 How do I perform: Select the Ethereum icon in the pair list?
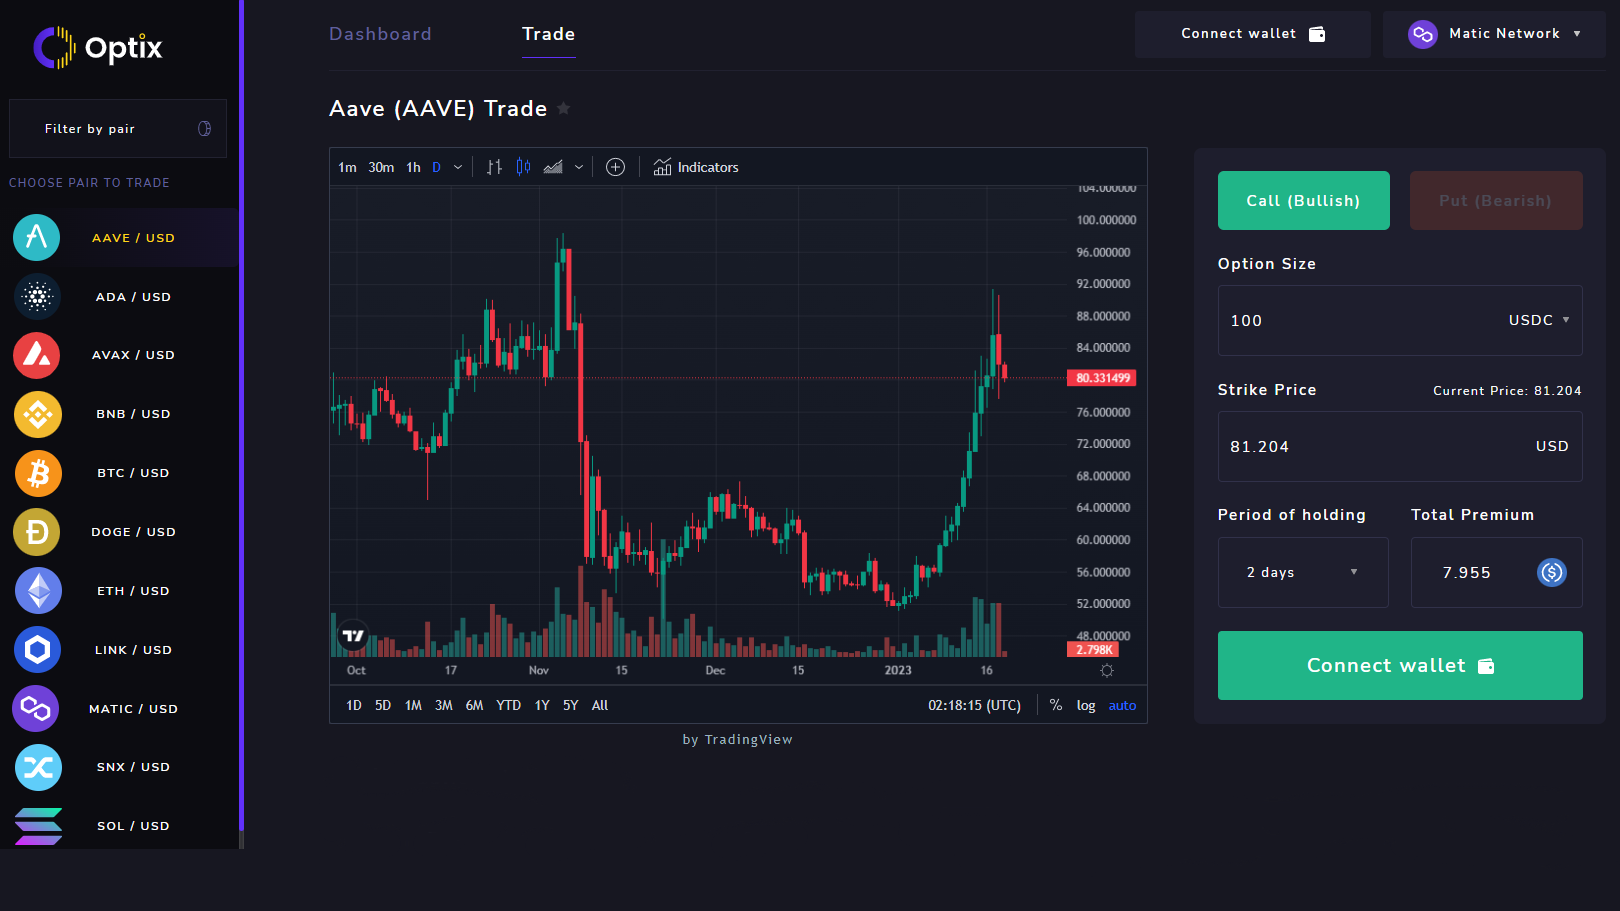click(36, 590)
